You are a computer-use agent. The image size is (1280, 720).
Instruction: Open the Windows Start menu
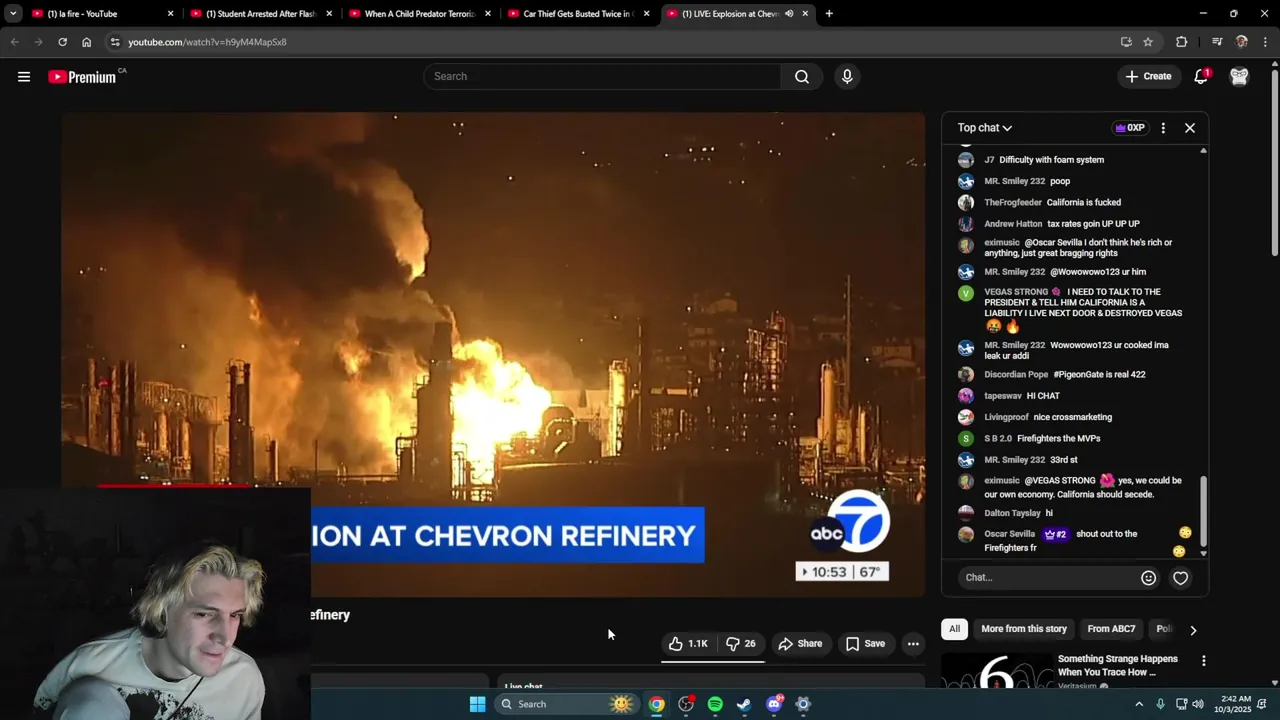[477, 704]
